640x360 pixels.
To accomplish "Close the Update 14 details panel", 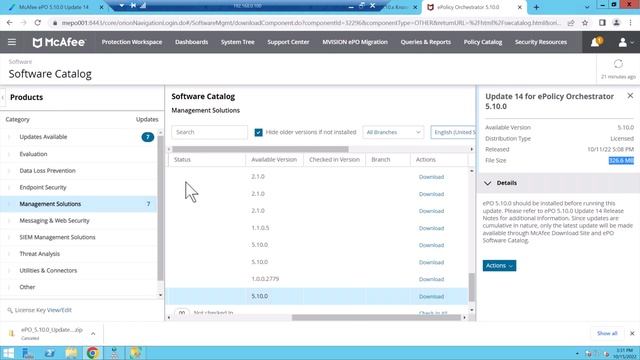I will [x=630, y=96].
